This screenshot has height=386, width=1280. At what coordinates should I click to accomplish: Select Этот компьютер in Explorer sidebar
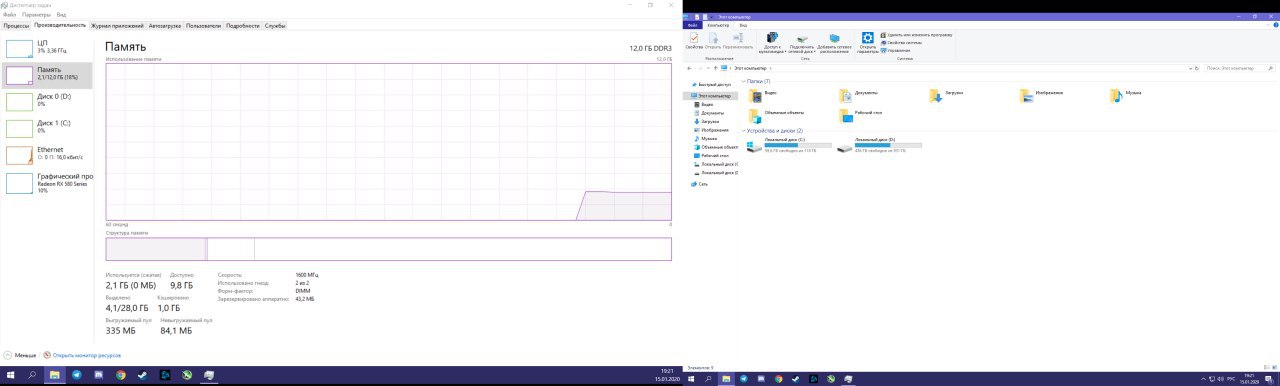(711, 96)
